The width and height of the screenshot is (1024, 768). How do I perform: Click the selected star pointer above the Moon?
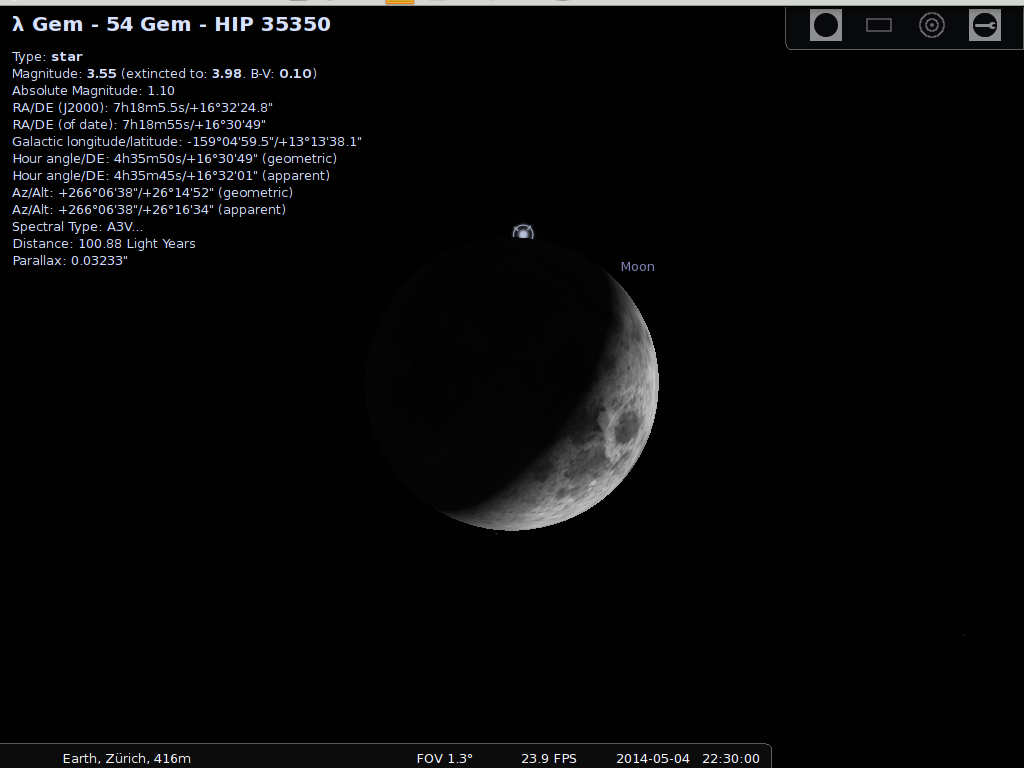(523, 233)
